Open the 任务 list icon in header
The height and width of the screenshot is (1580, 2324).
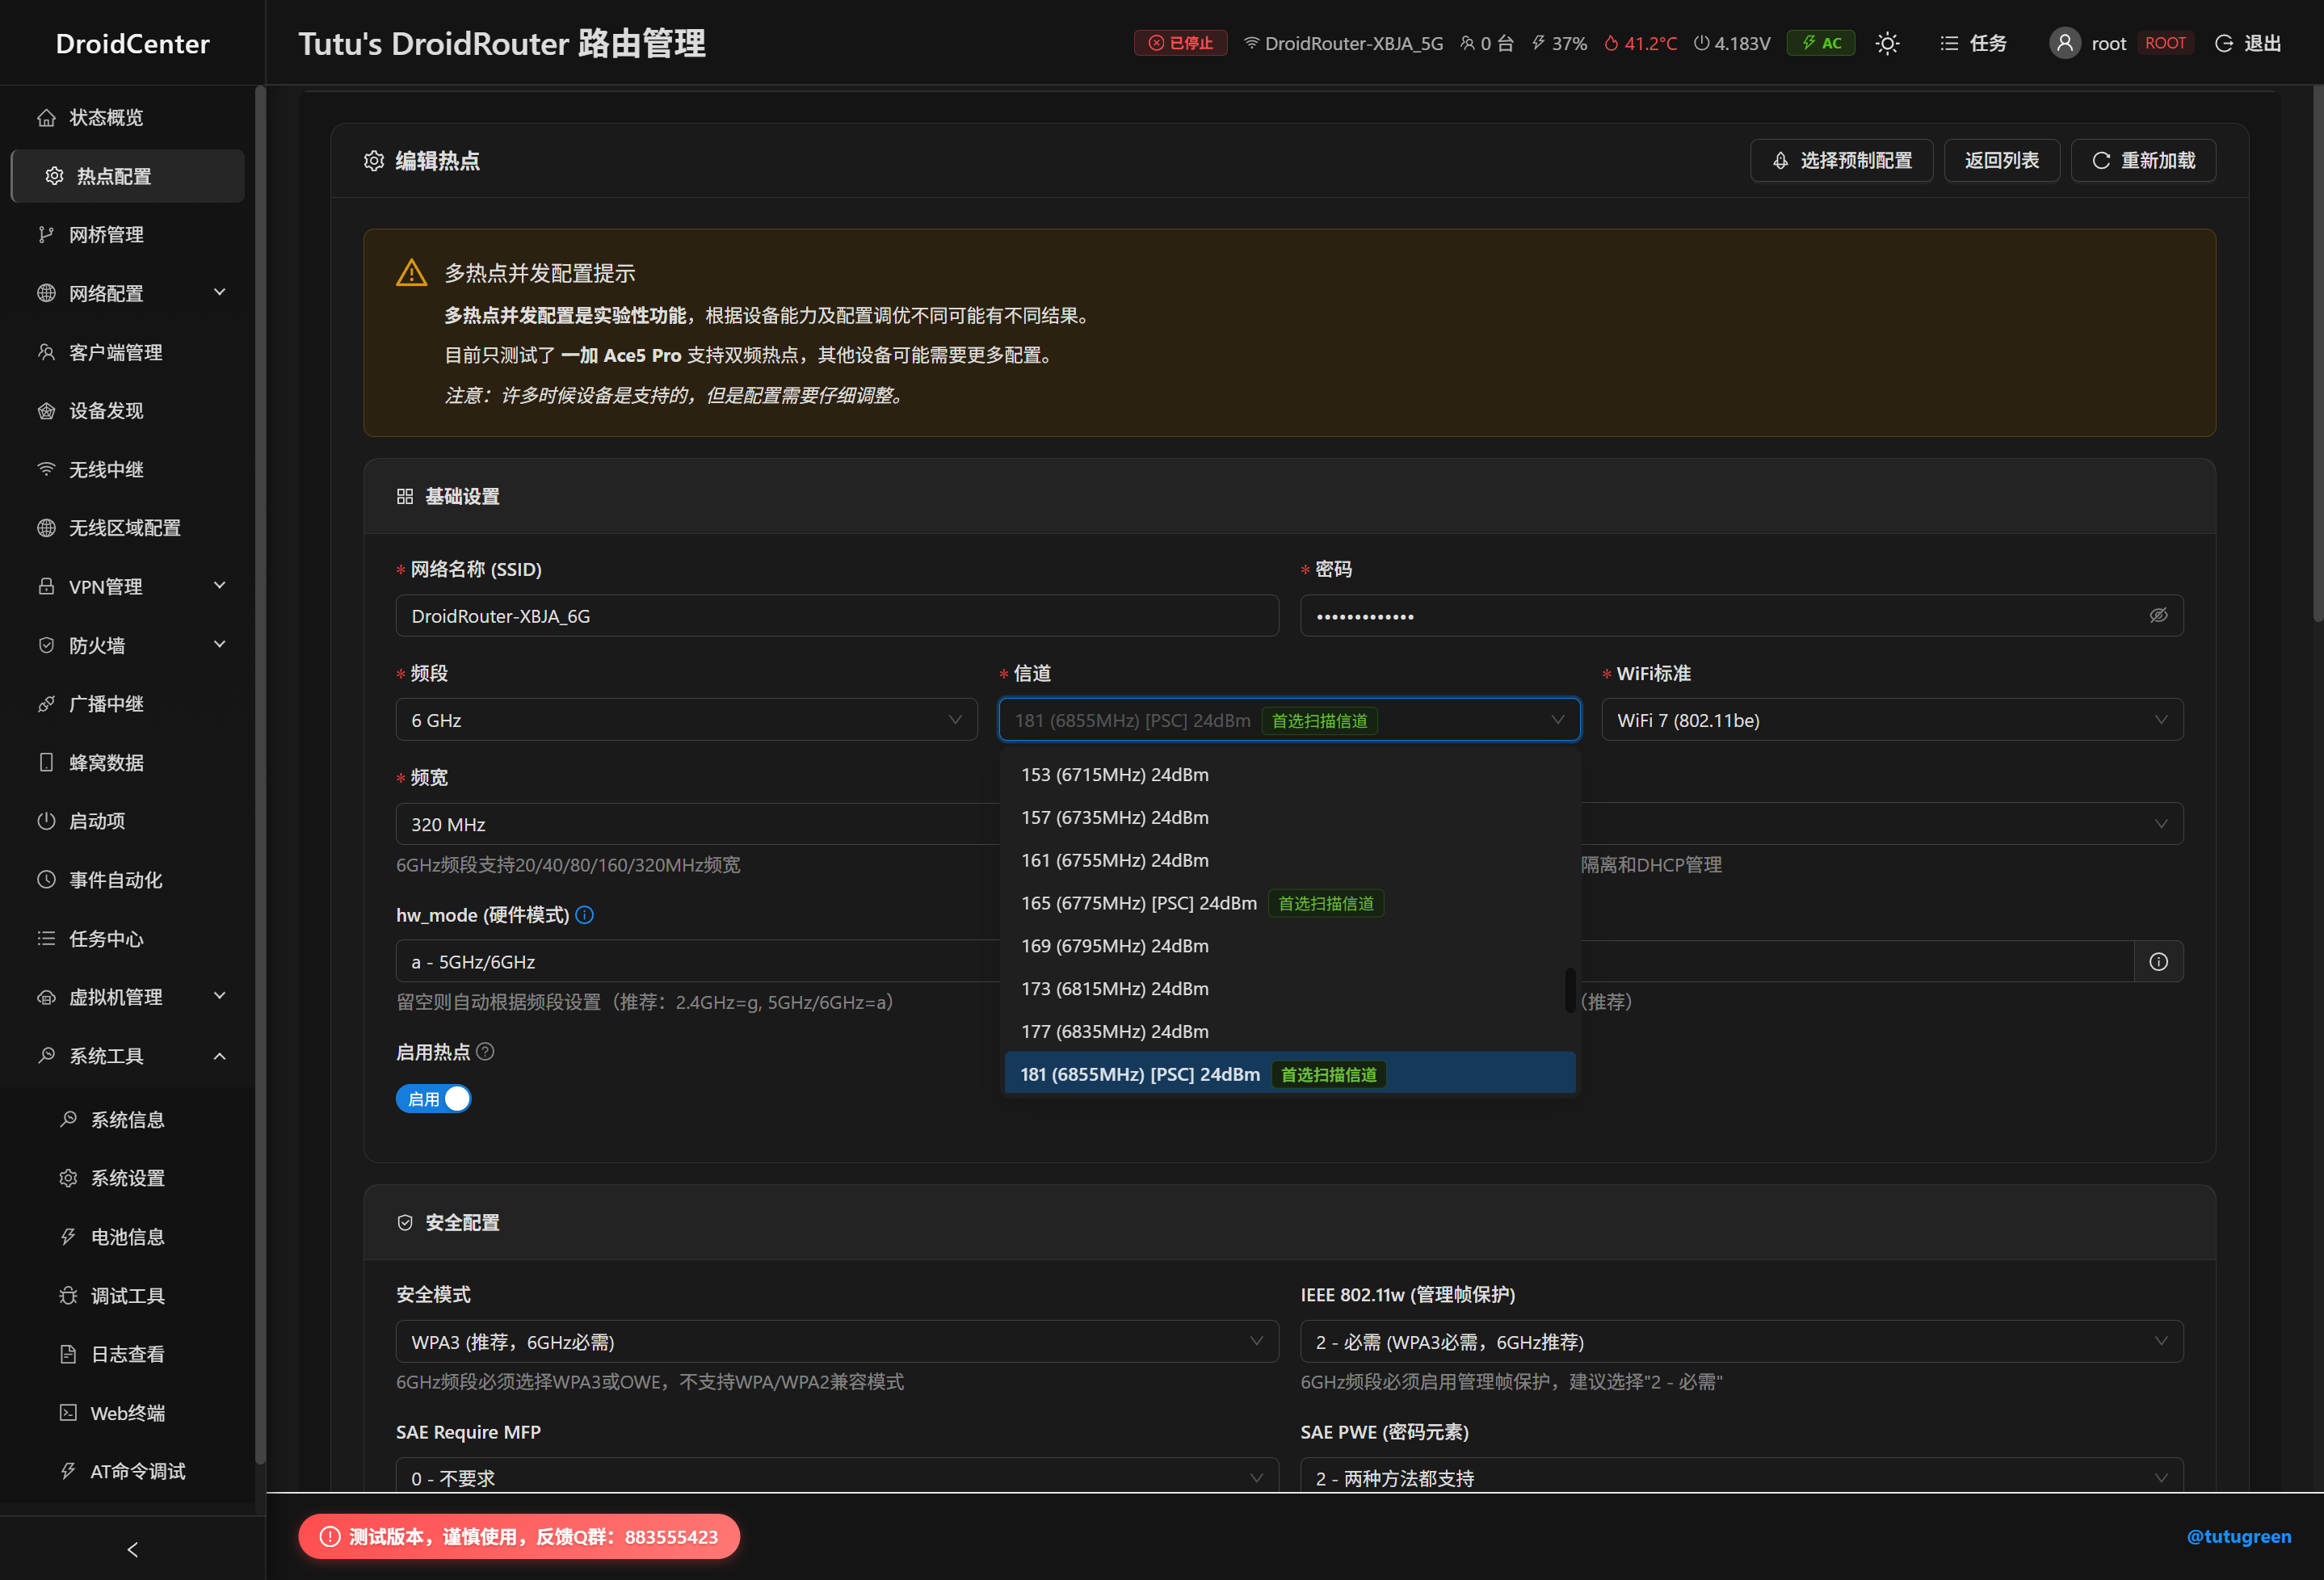point(1948,43)
